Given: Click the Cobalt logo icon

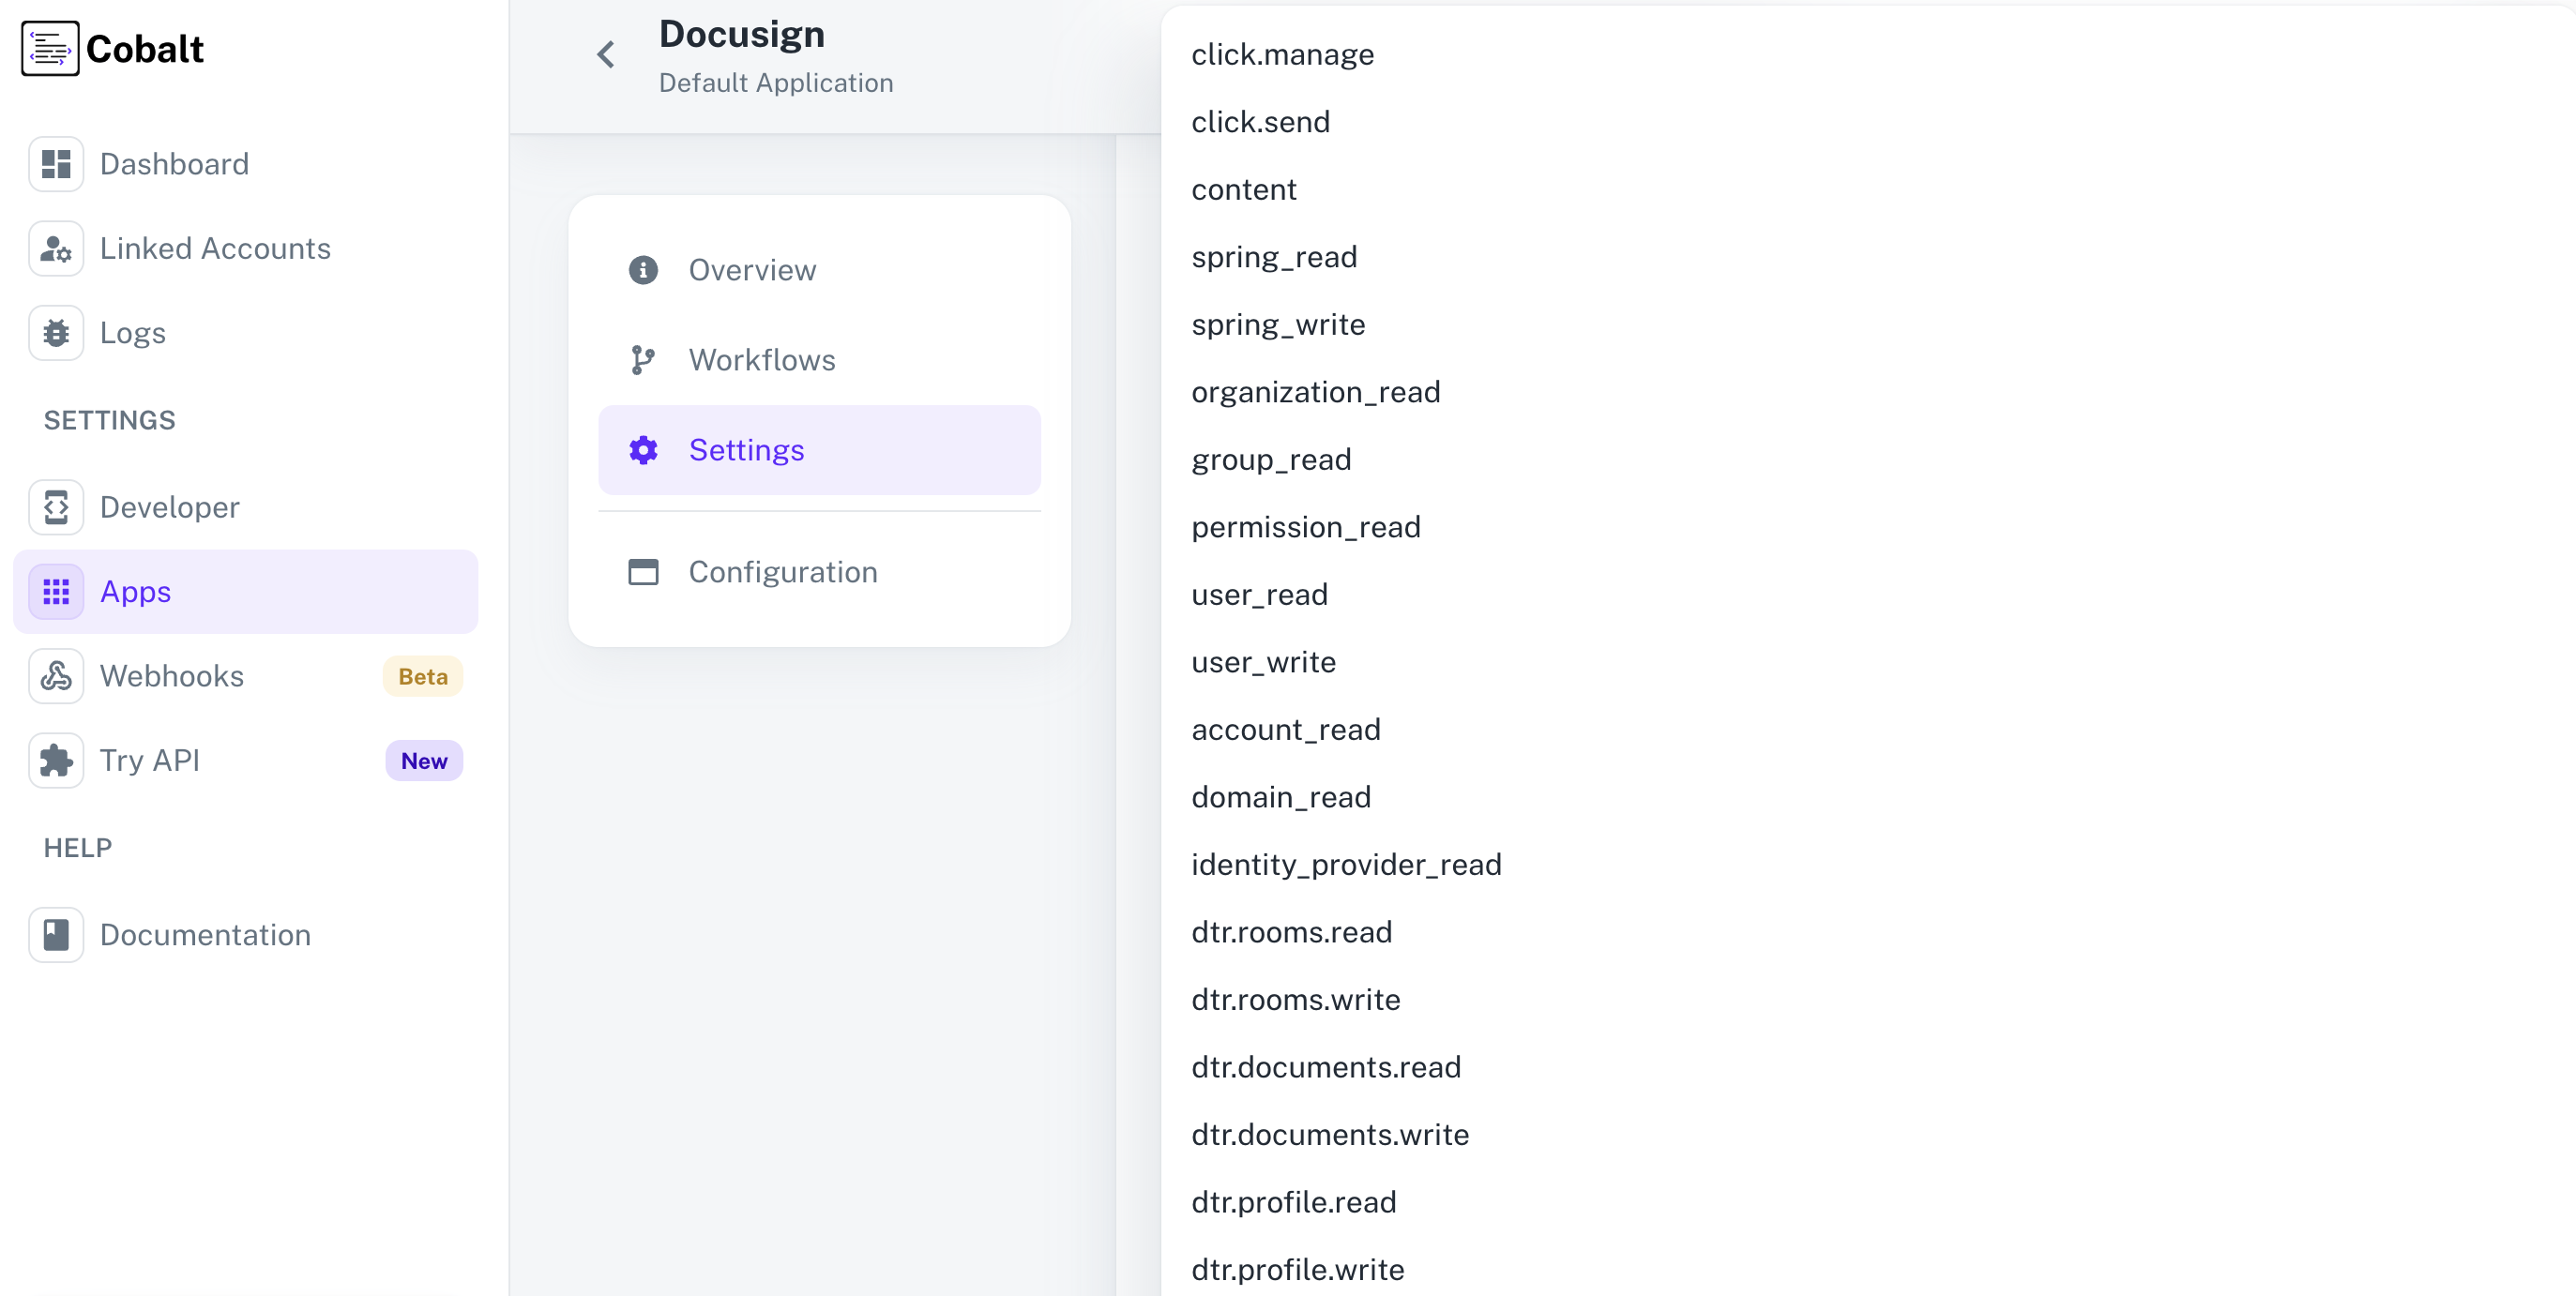Looking at the screenshot, I should pyautogui.click(x=50, y=46).
